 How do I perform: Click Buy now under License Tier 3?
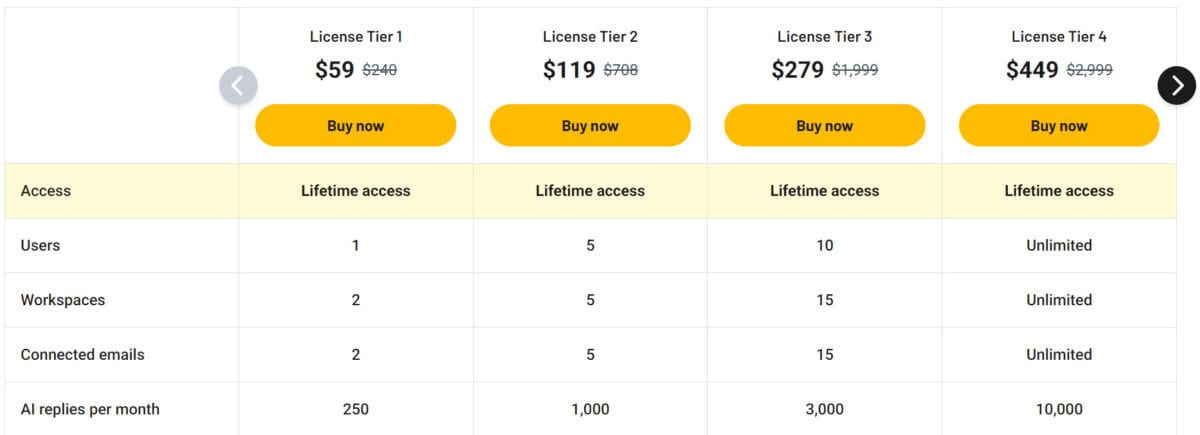pyautogui.click(x=825, y=126)
